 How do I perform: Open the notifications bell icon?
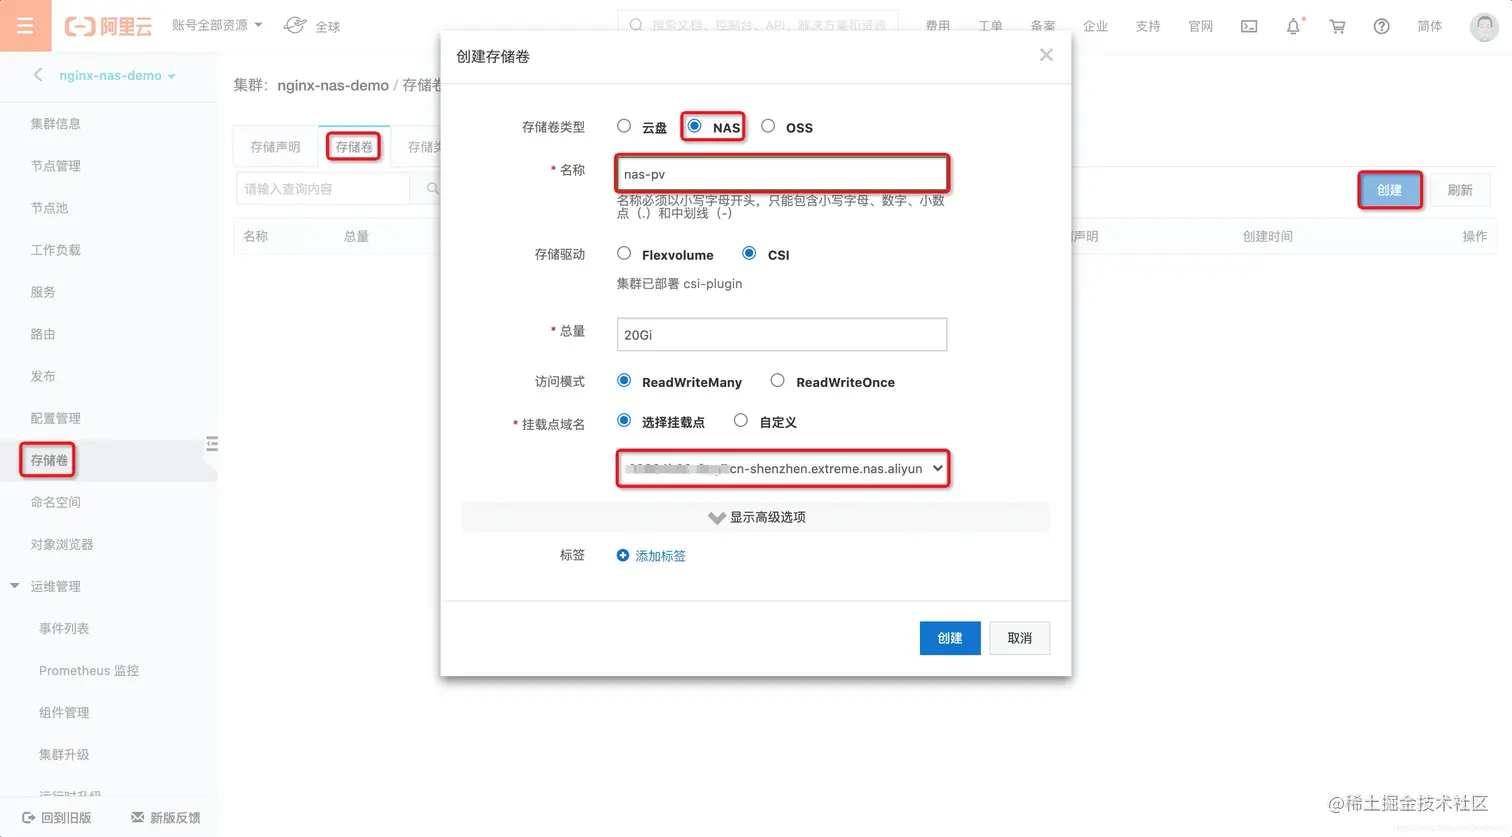click(x=1293, y=27)
